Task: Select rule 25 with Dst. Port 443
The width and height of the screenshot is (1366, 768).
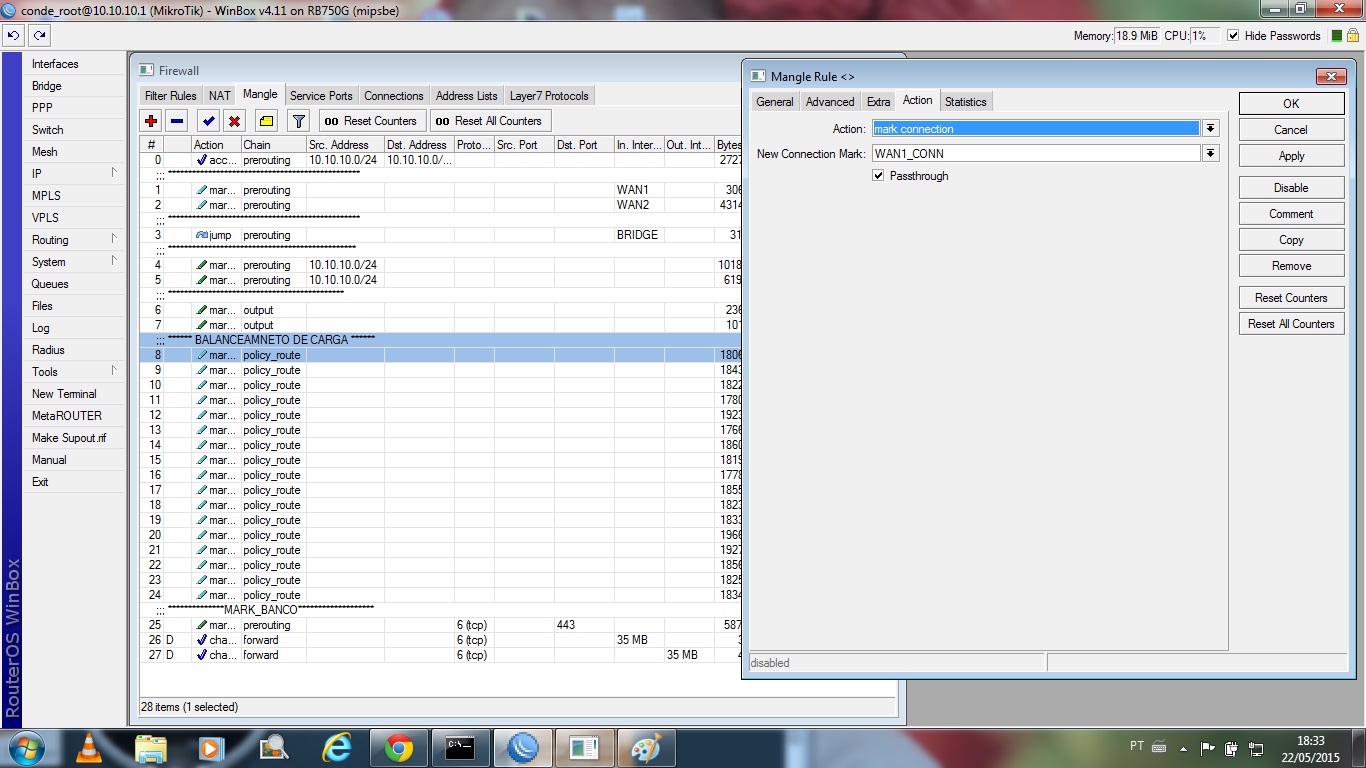Action: pos(440,625)
